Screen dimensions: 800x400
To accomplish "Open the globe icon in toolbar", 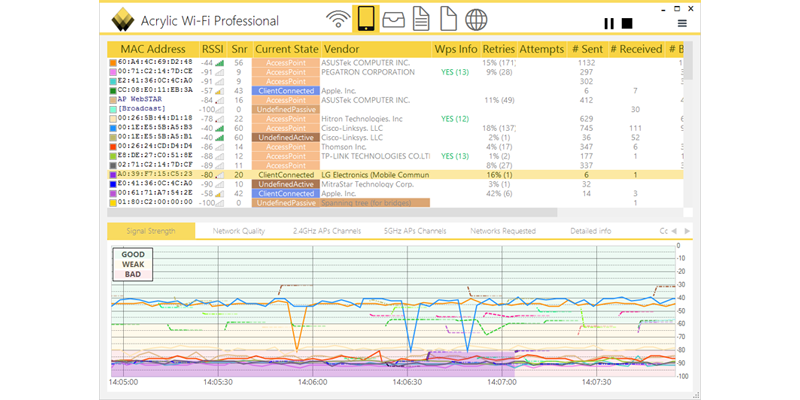I will (476, 20).
